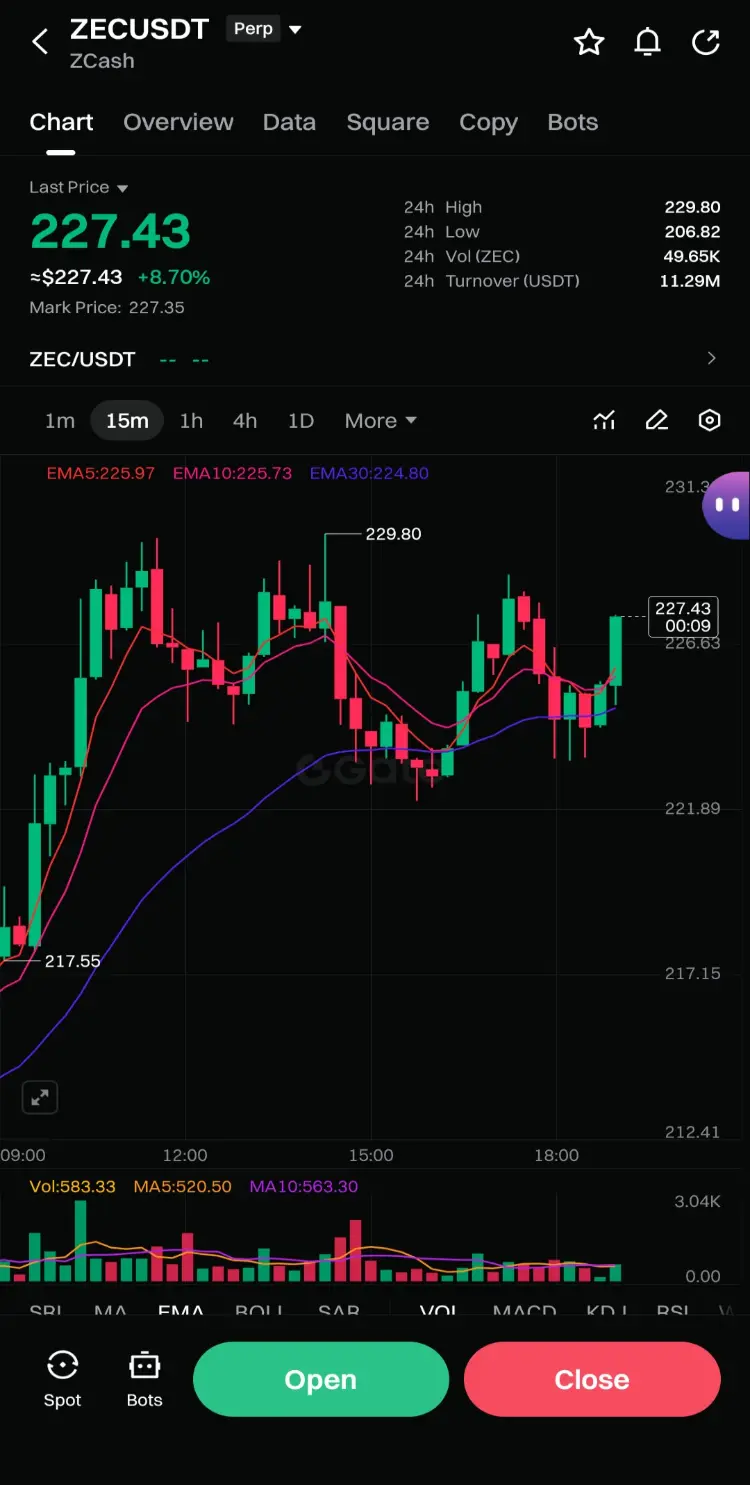Tap the ZECUSDT pair title
This screenshot has width=750, height=1485.
(139, 29)
